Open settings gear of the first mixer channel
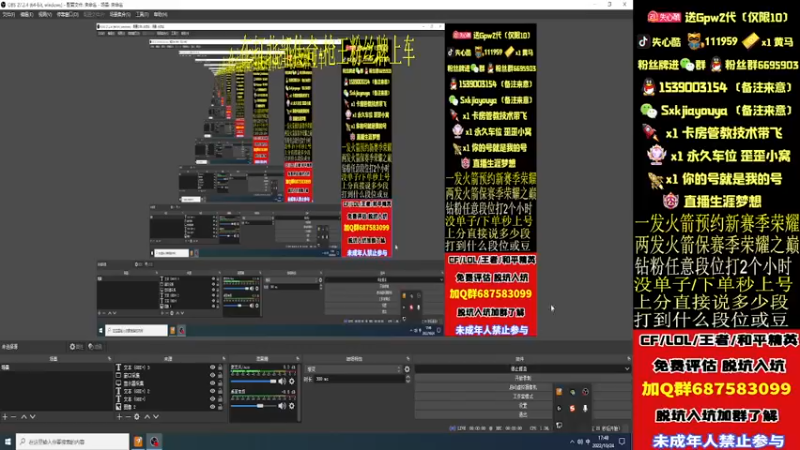Screen dimensions: 800x450 pyautogui.click(x=292, y=381)
